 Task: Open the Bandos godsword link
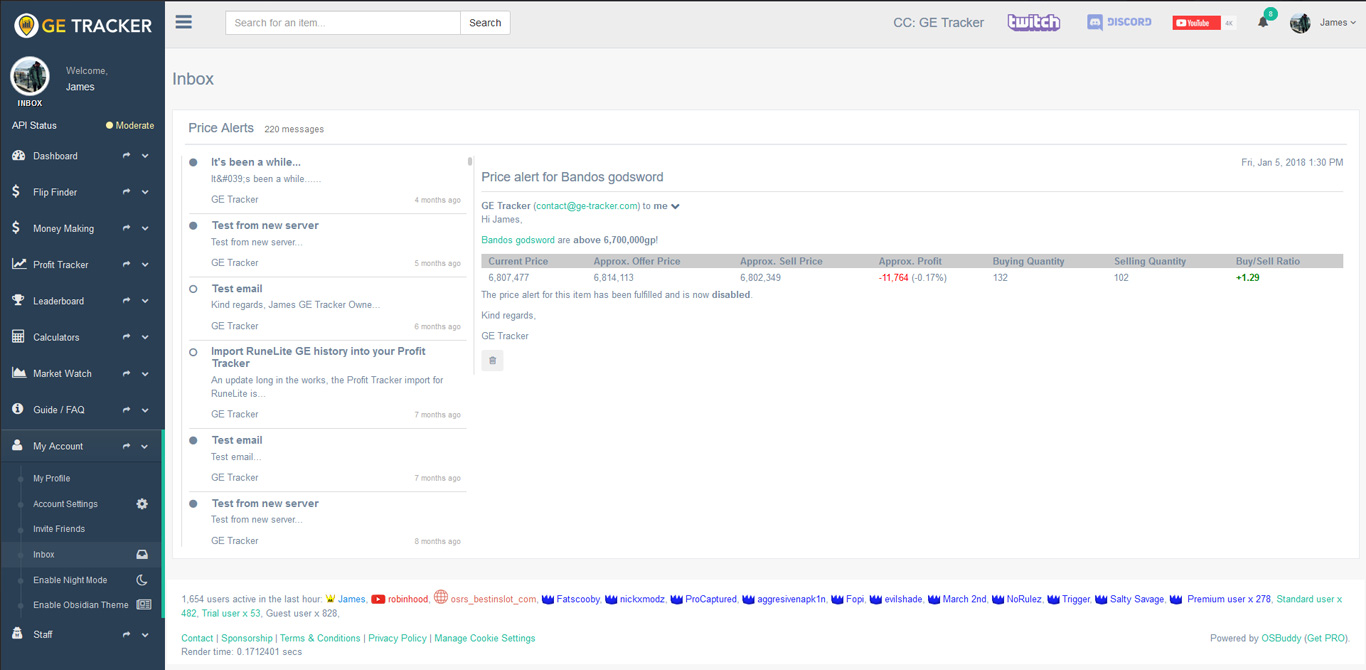coord(517,240)
